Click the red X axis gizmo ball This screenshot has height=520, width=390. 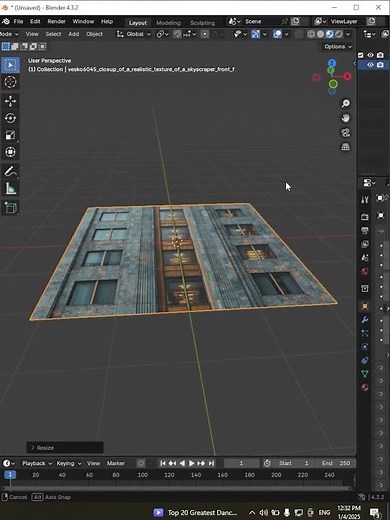pos(347,76)
